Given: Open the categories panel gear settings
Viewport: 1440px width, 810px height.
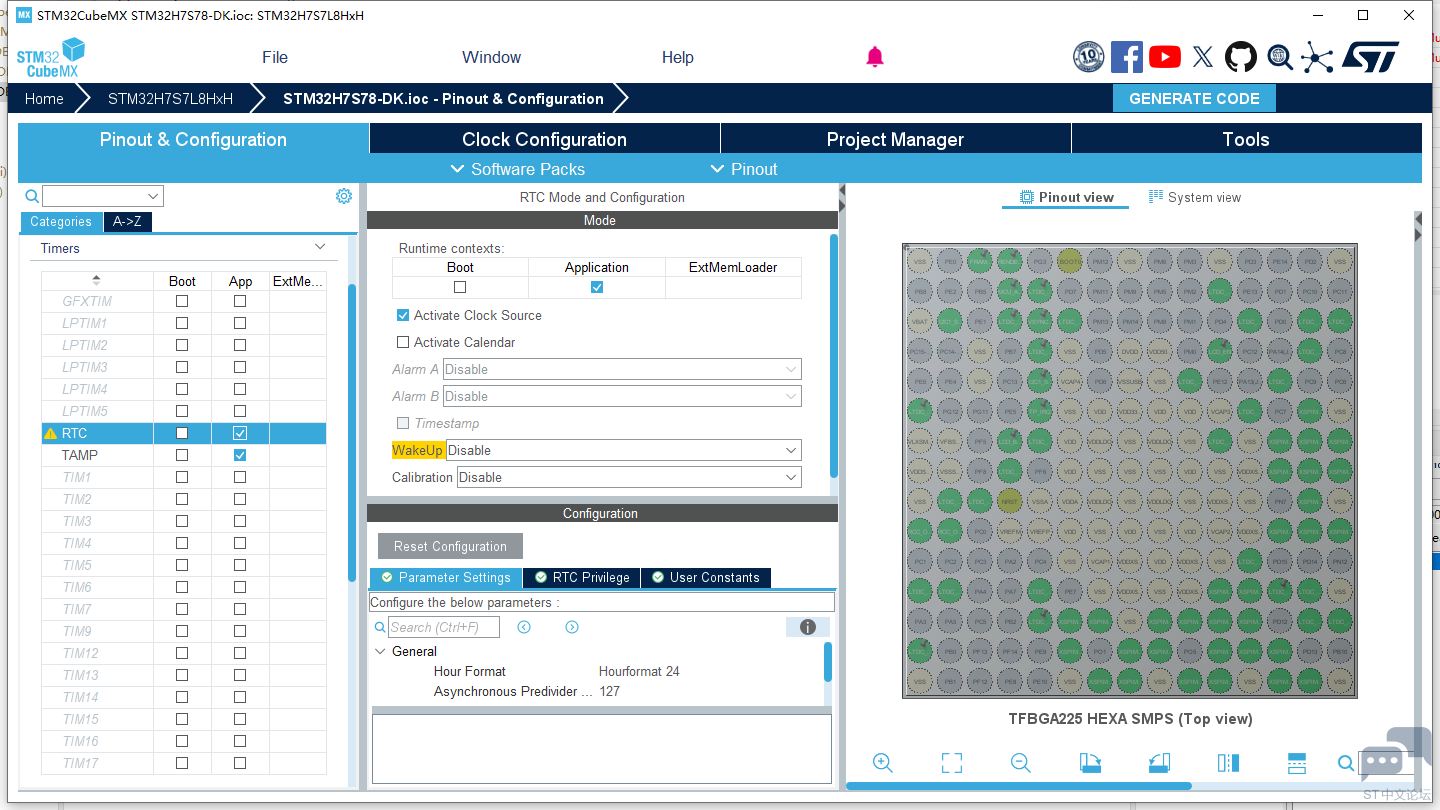Looking at the screenshot, I should coord(344,196).
